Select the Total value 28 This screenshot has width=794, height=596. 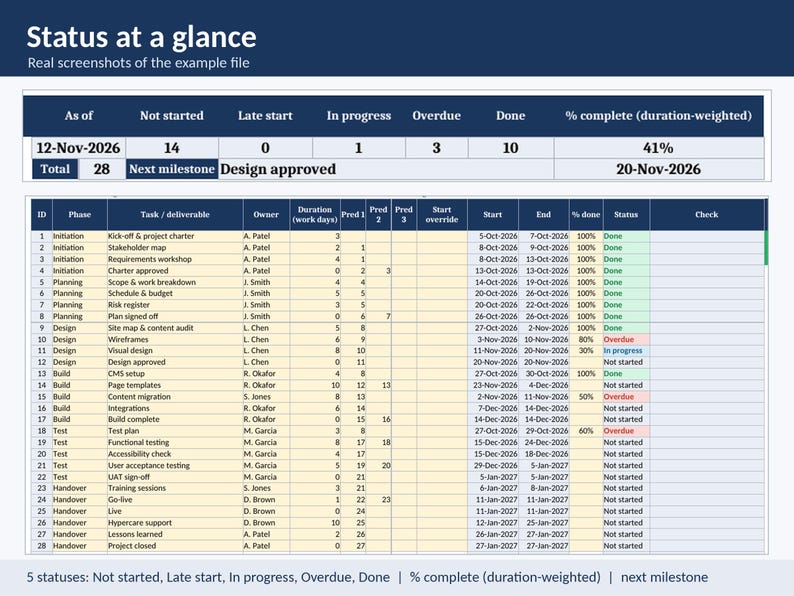(x=101, y=169)
